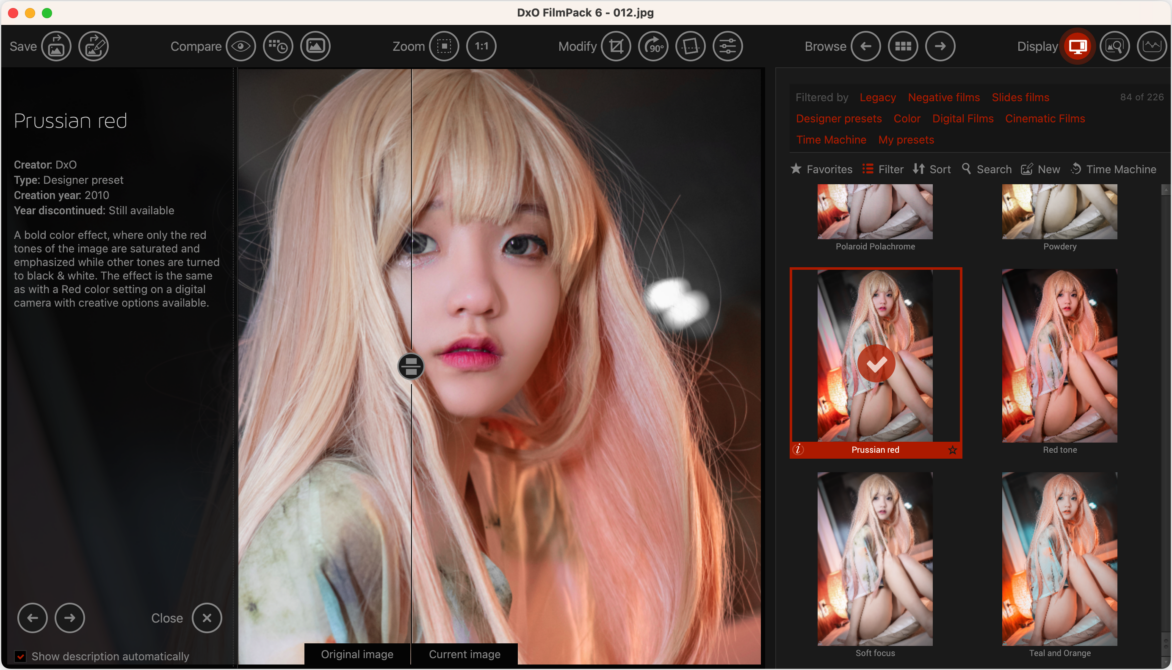Remove the Digital Films filter
The height and width of the screenshot is (670, 1172).
(963, 118)
